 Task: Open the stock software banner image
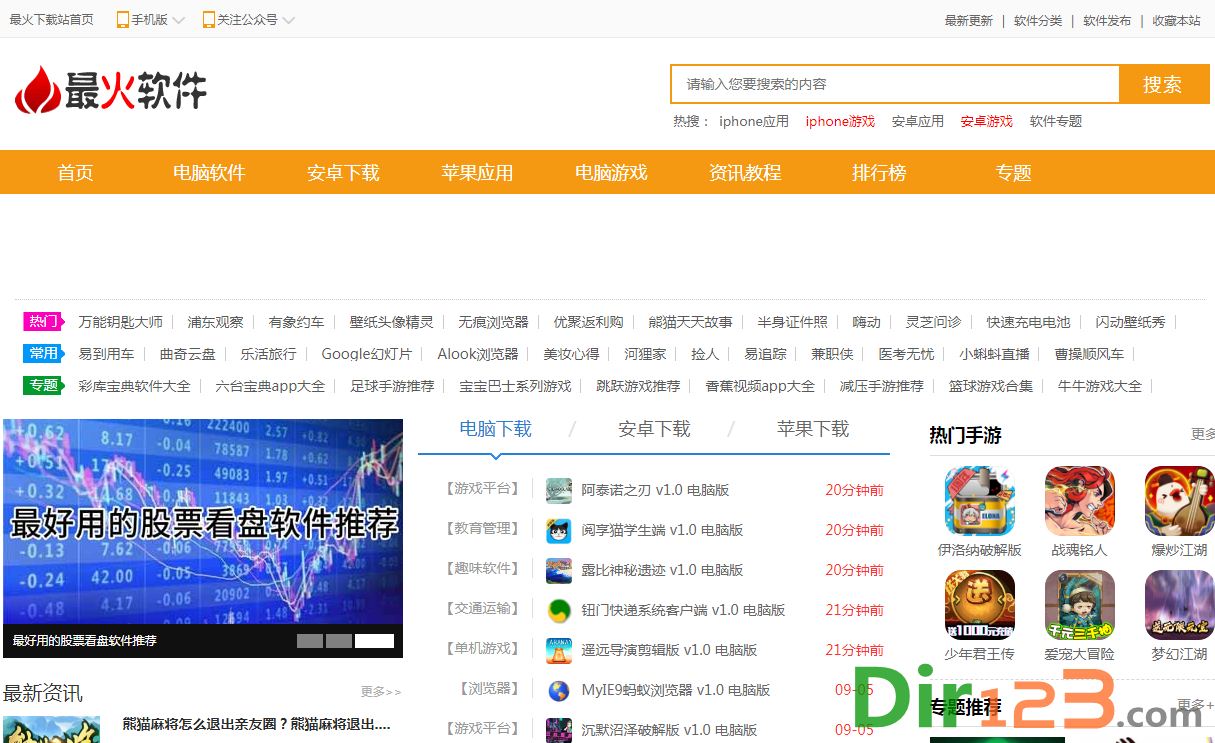[202, 522]
